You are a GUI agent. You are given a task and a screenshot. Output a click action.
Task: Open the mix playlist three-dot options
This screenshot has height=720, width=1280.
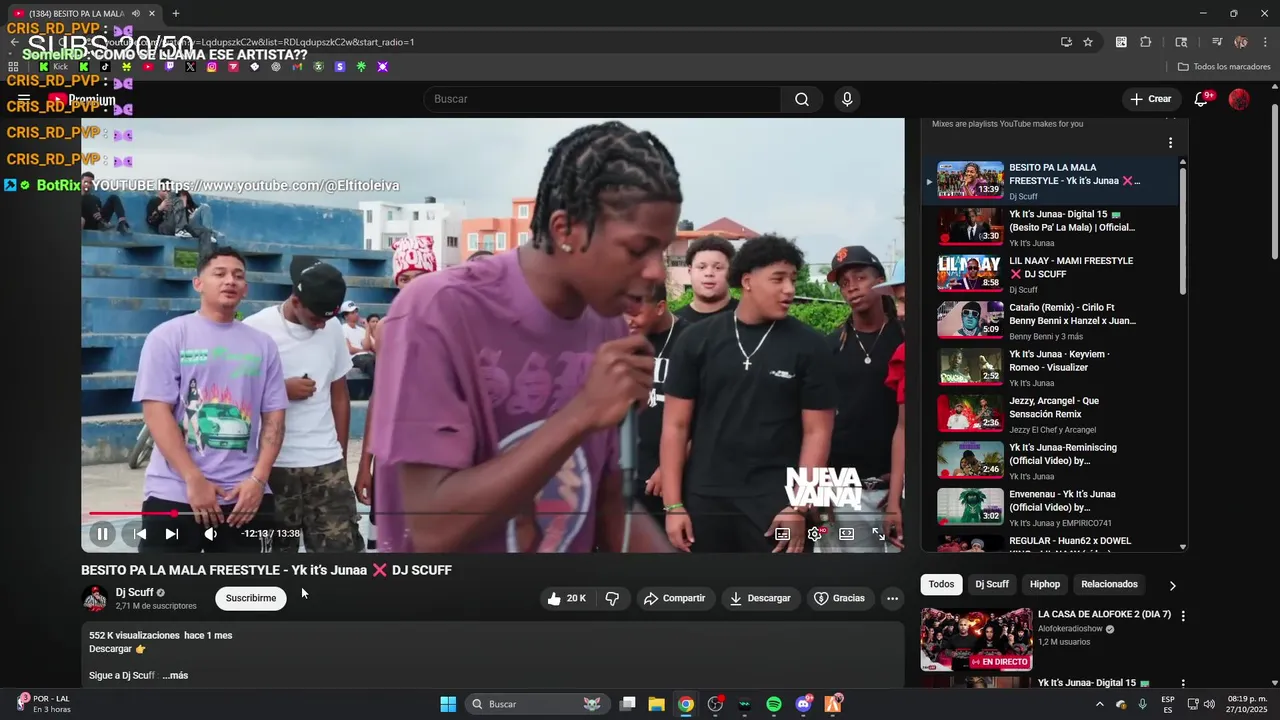[x=1170, y=143]
